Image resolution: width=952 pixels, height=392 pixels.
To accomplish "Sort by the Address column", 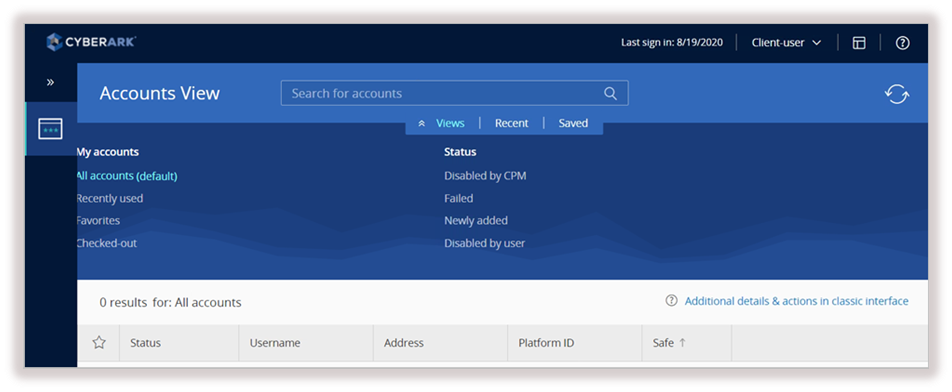I will [440, 343].
